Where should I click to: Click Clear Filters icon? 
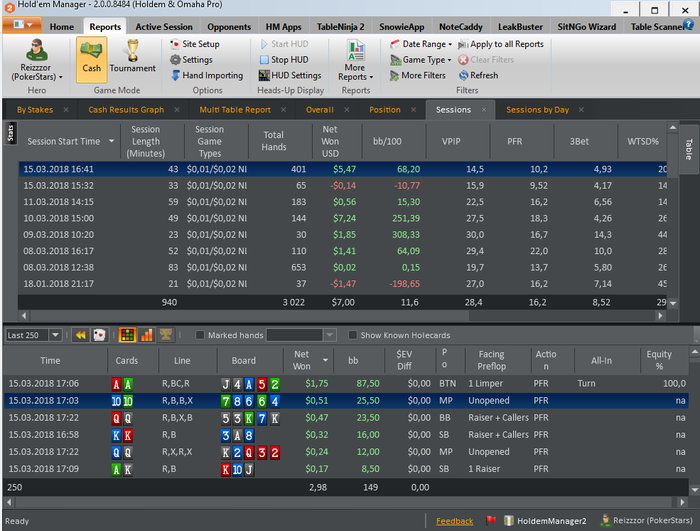pos(463,59)
